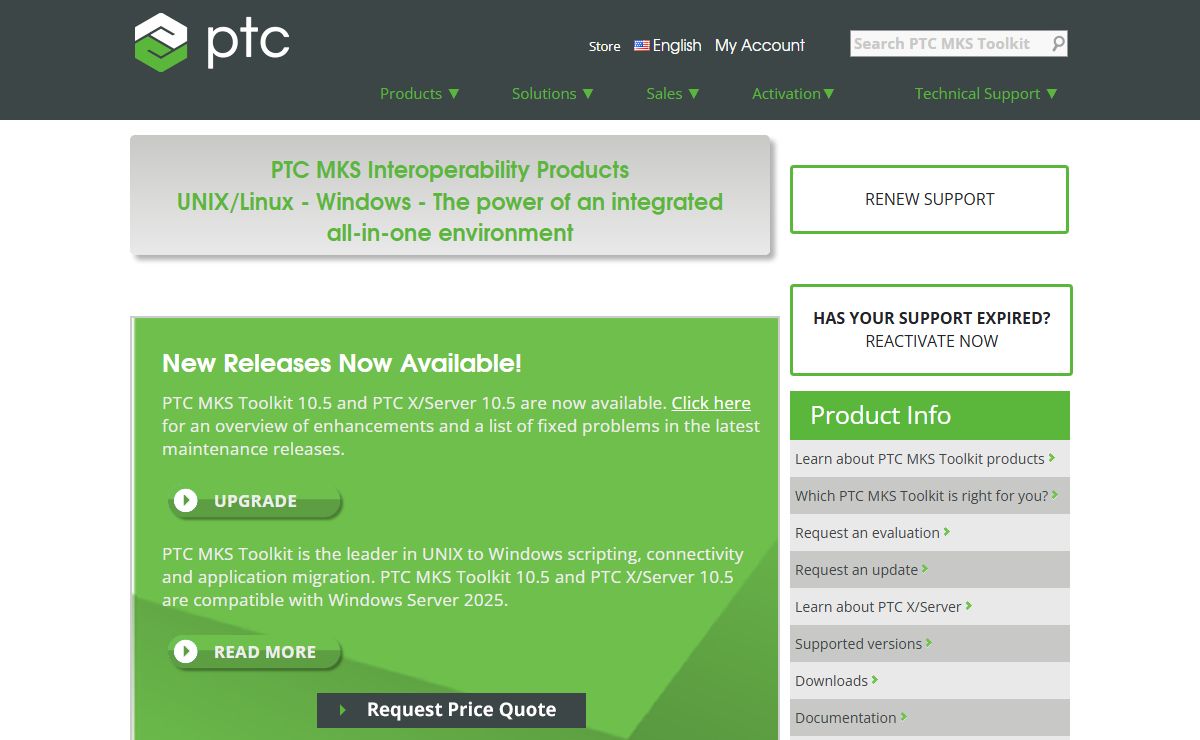Click 'New Releases Now Available!' heading
The image size is (1200, 740).
(x=342, y=363)
